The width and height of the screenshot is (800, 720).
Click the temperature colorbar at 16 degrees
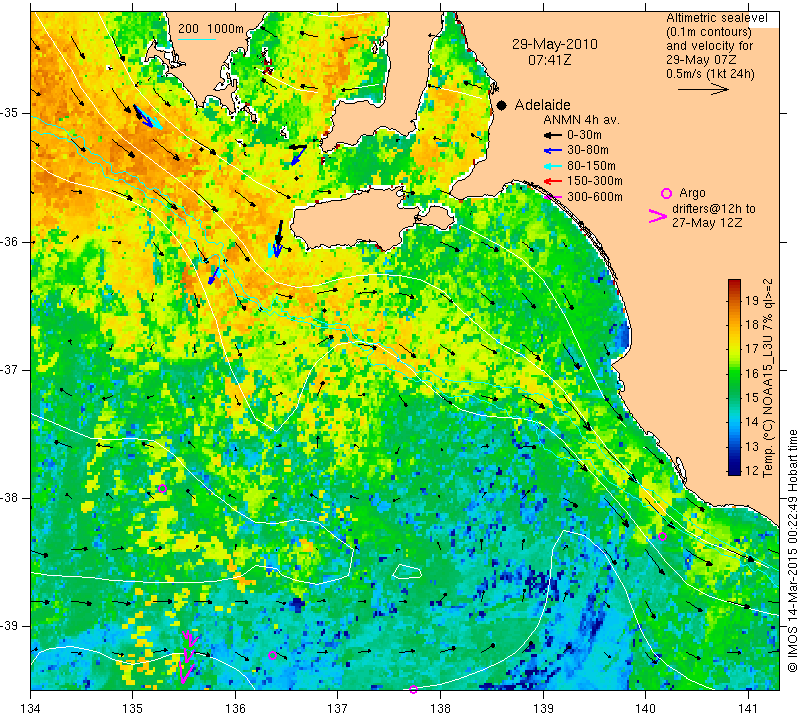(x=734, y=373)
